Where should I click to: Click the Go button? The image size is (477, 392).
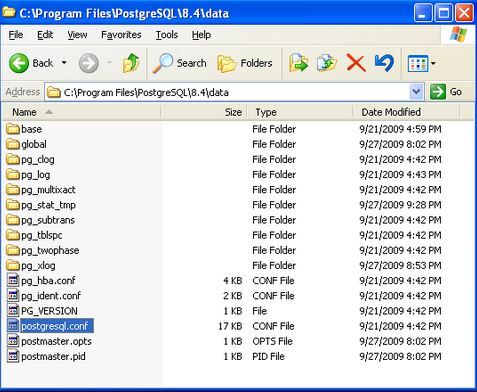[446, 92]
